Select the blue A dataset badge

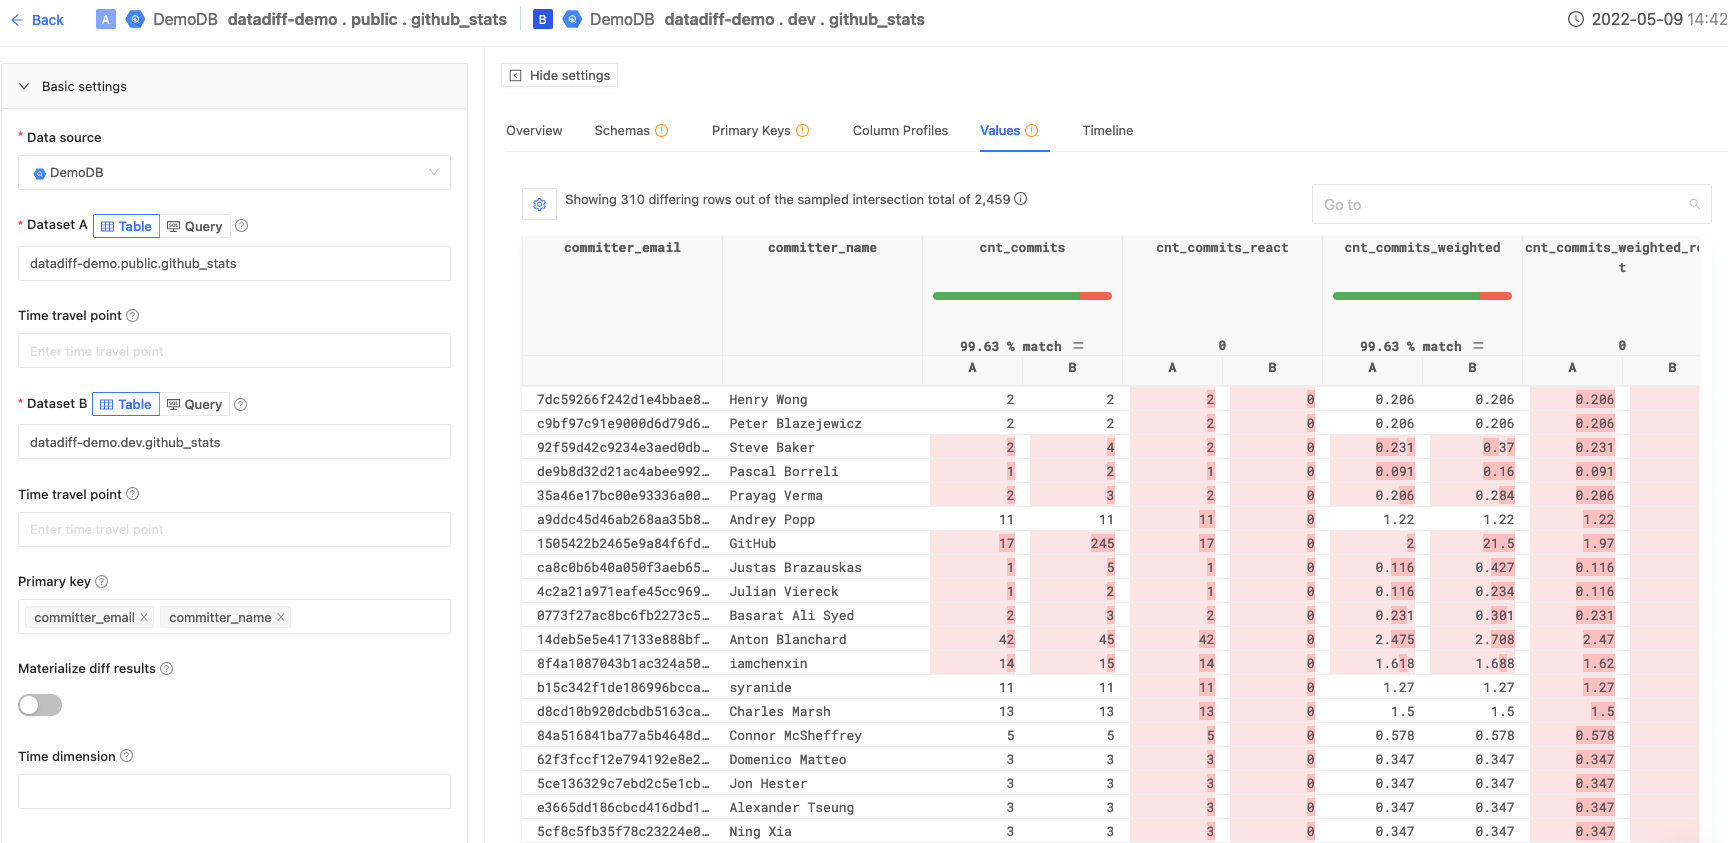point(105,19)
